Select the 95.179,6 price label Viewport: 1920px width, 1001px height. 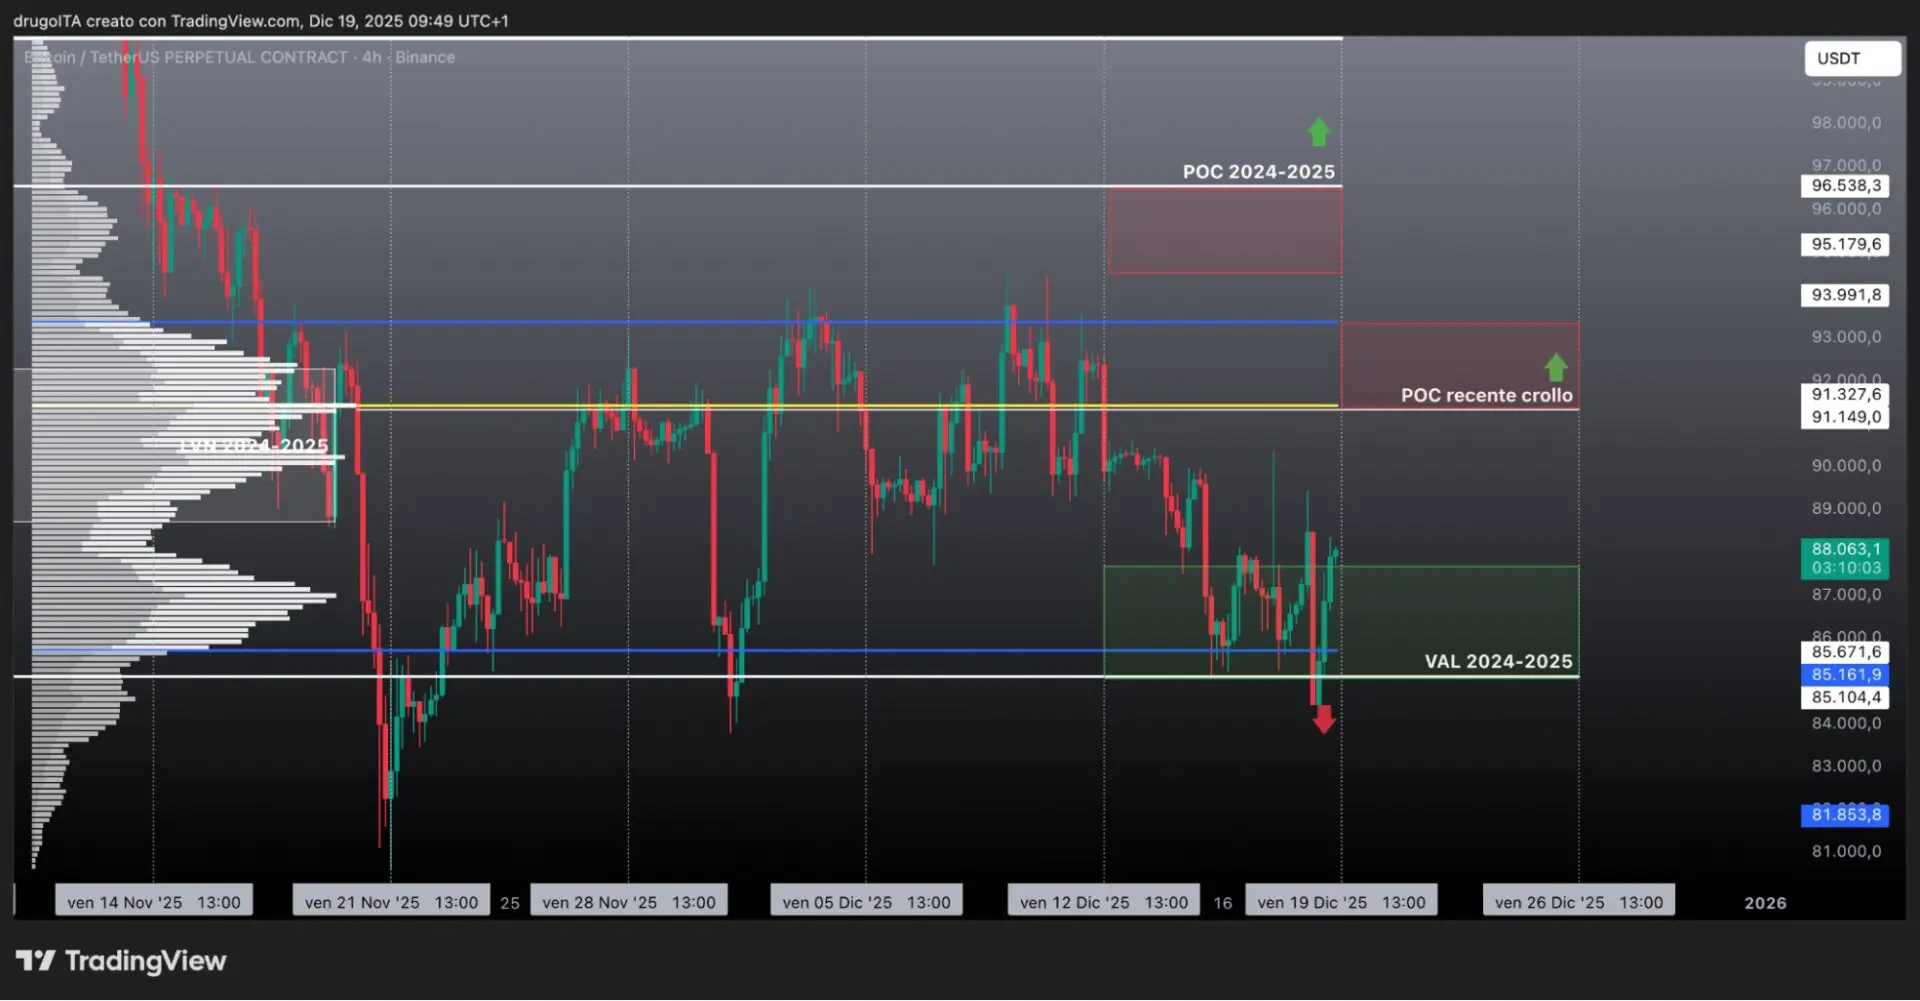click(1845, 244)
